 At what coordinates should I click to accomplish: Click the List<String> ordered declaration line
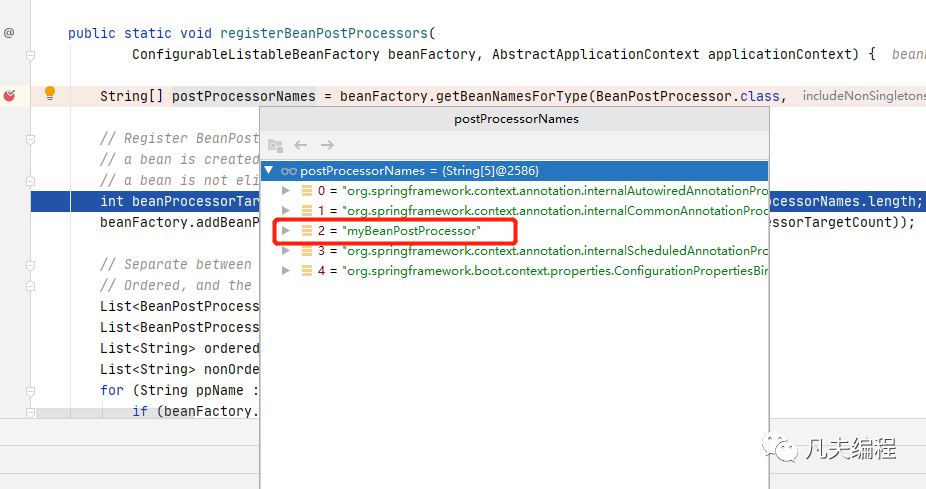point(180,348)
